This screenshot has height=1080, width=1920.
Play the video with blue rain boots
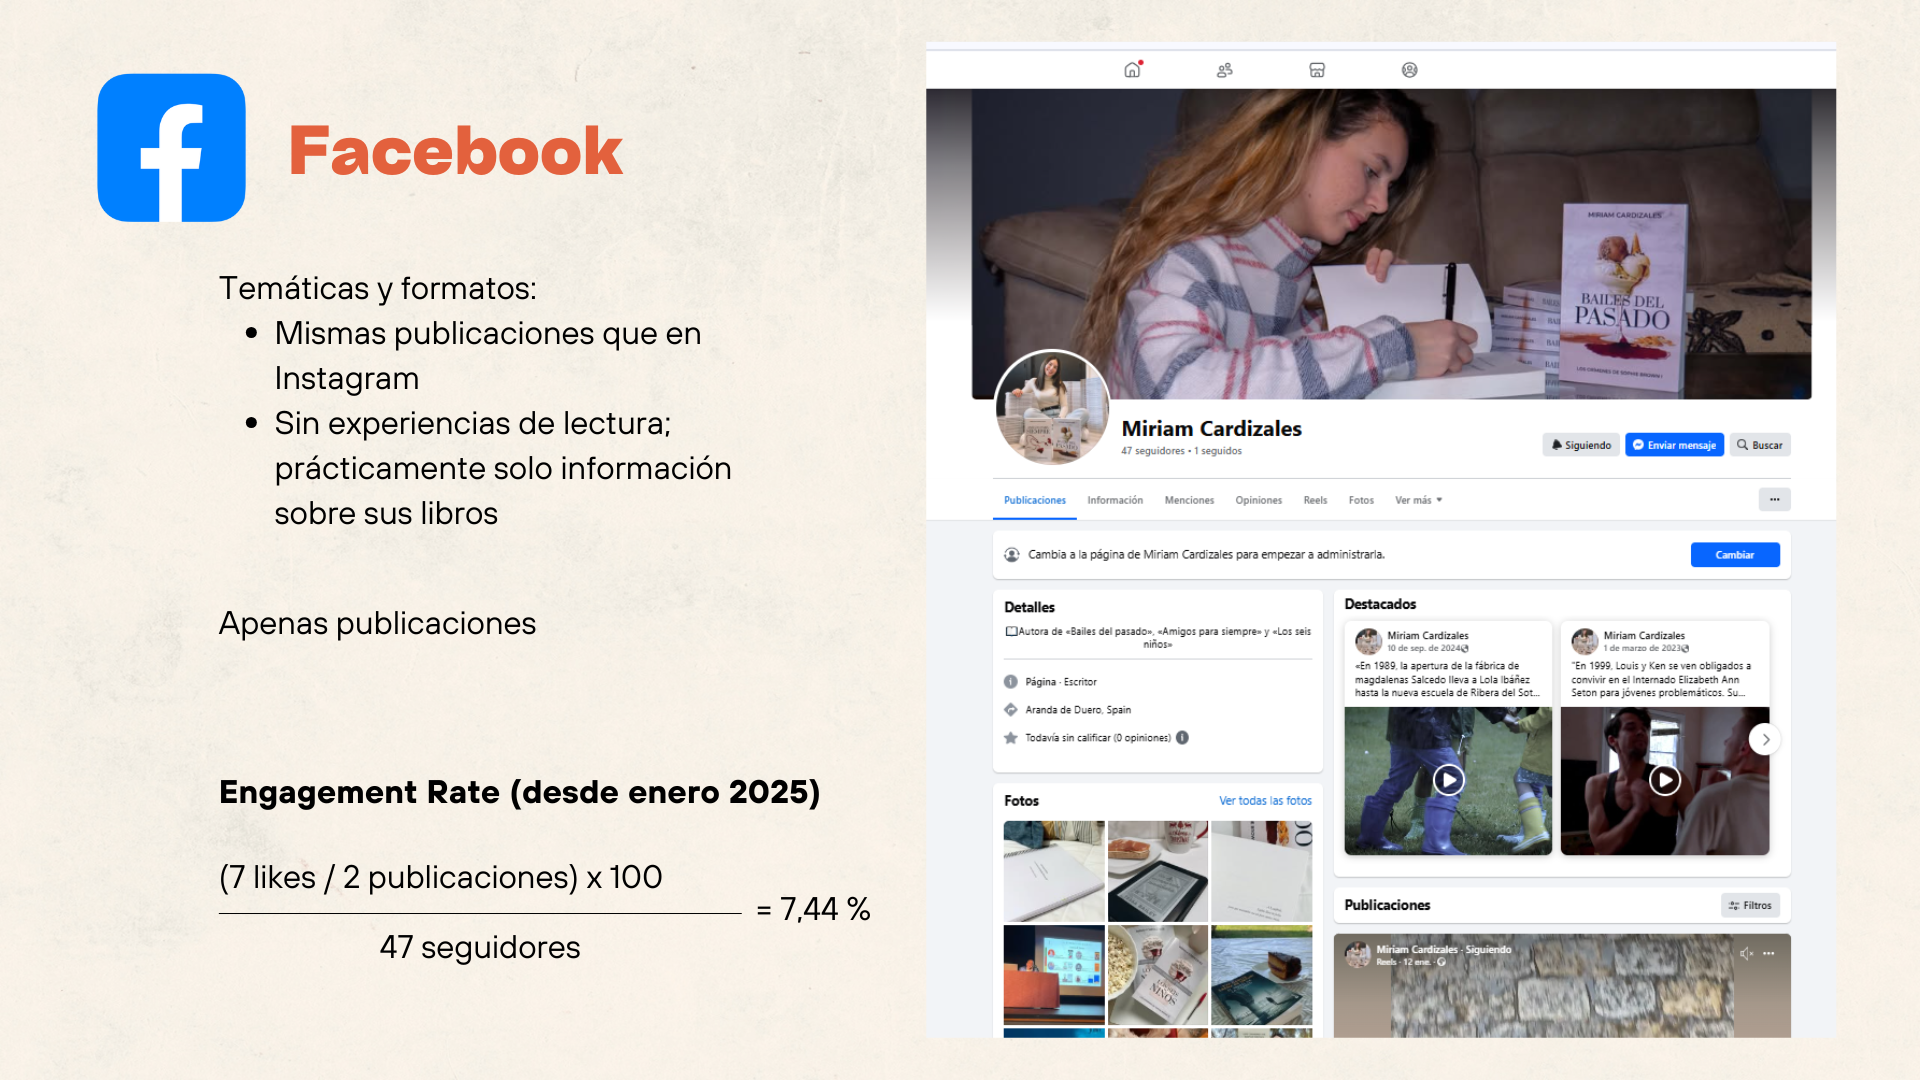[x=1448, y=780]
